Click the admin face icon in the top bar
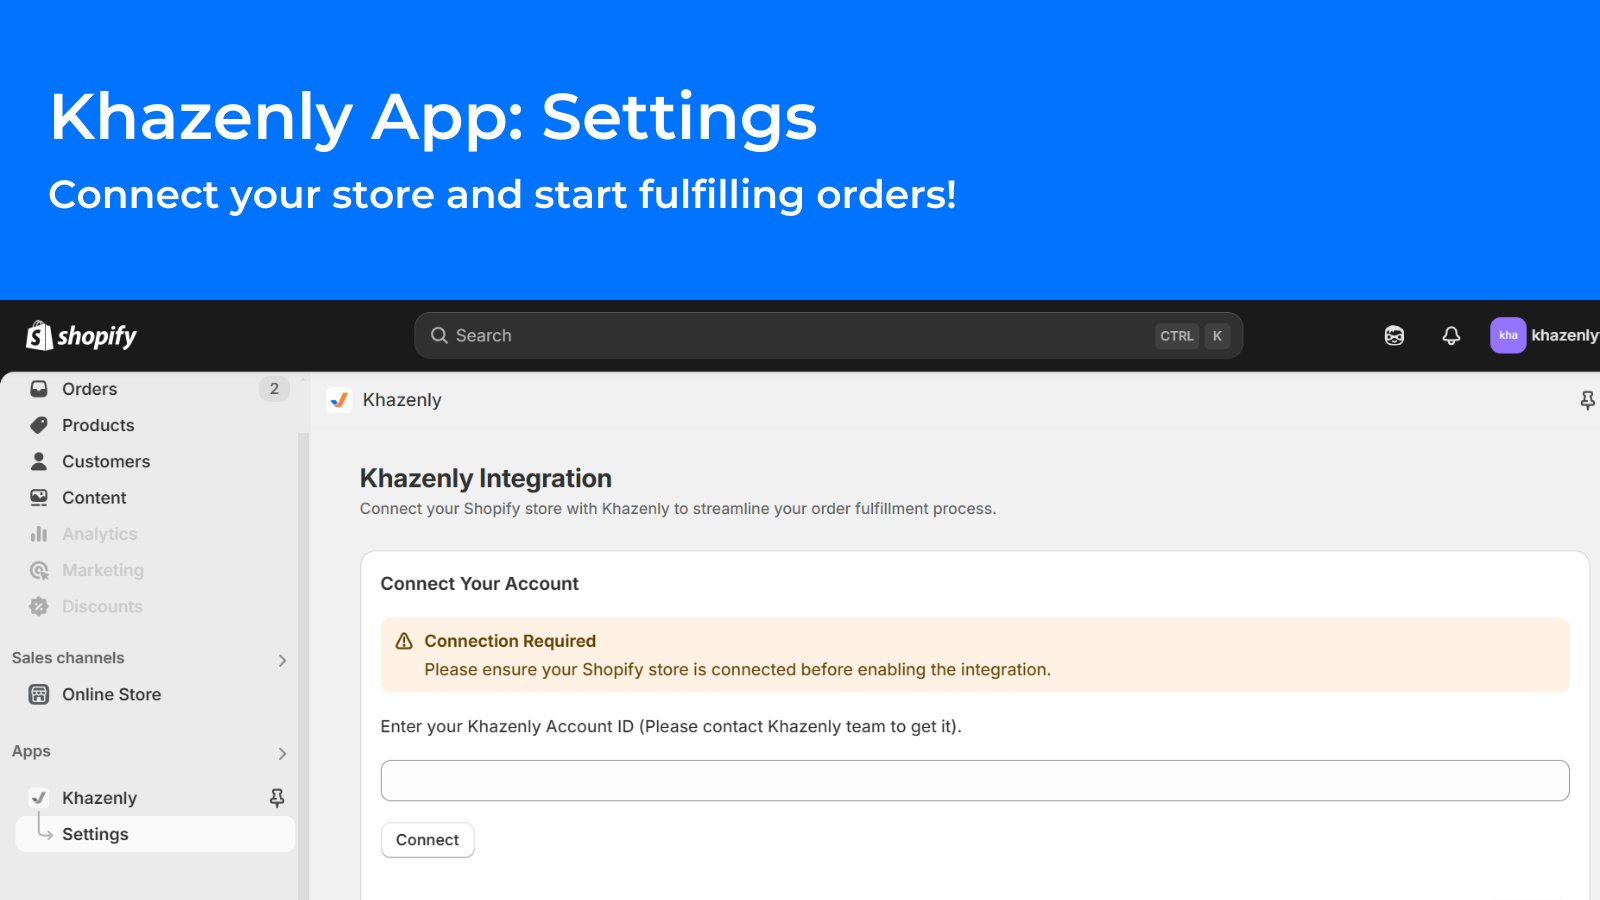The width and height of the screenshot is (1600, 900). pos(1393,335)
